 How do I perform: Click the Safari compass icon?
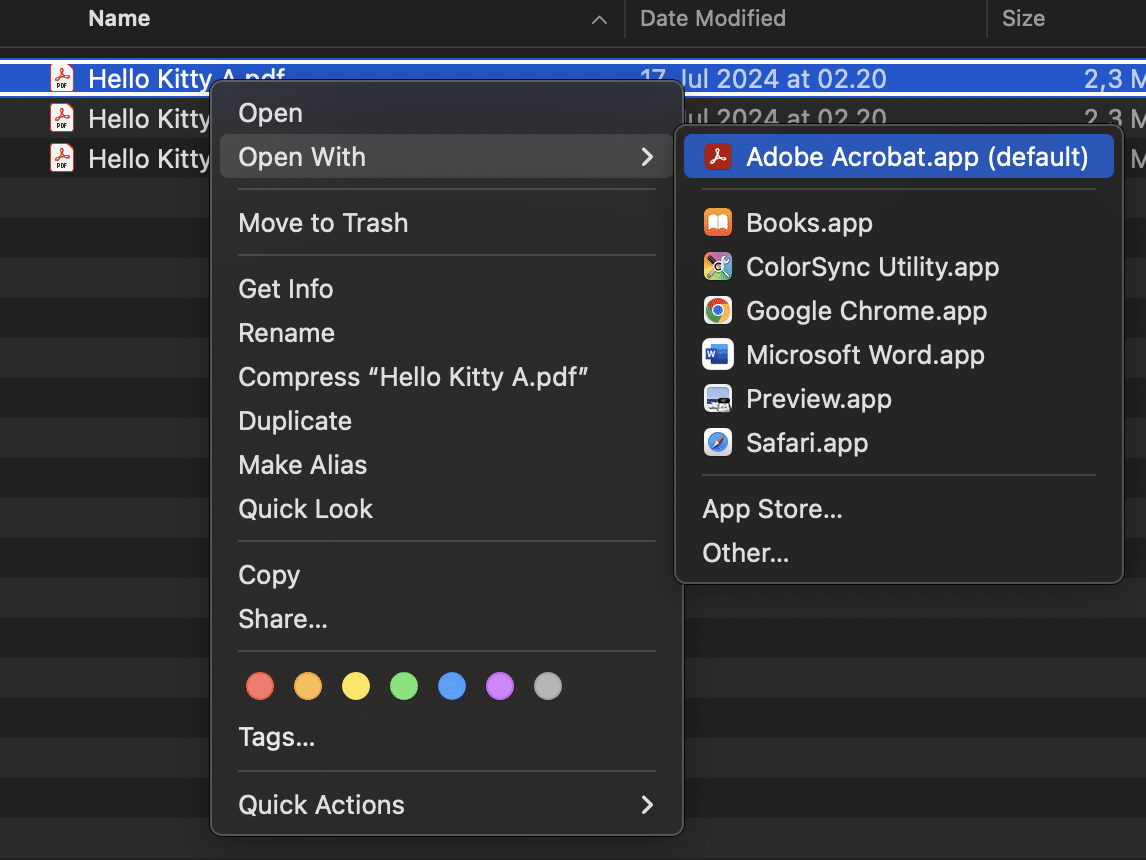point(717,443)
